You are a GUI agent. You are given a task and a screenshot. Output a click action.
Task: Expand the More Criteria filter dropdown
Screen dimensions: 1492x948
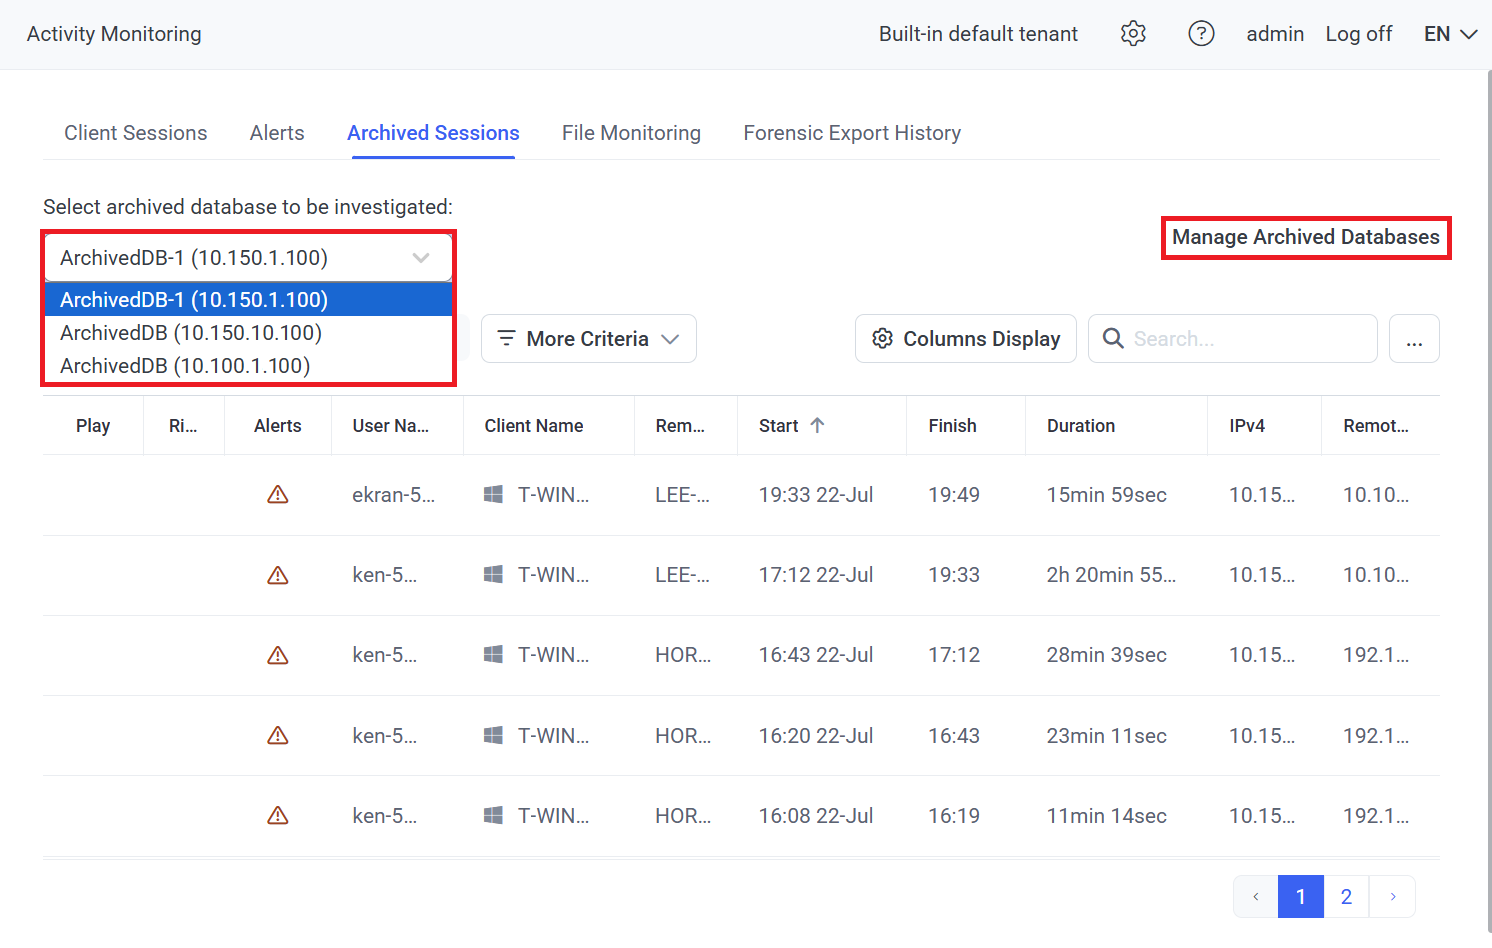coord(588,339)
